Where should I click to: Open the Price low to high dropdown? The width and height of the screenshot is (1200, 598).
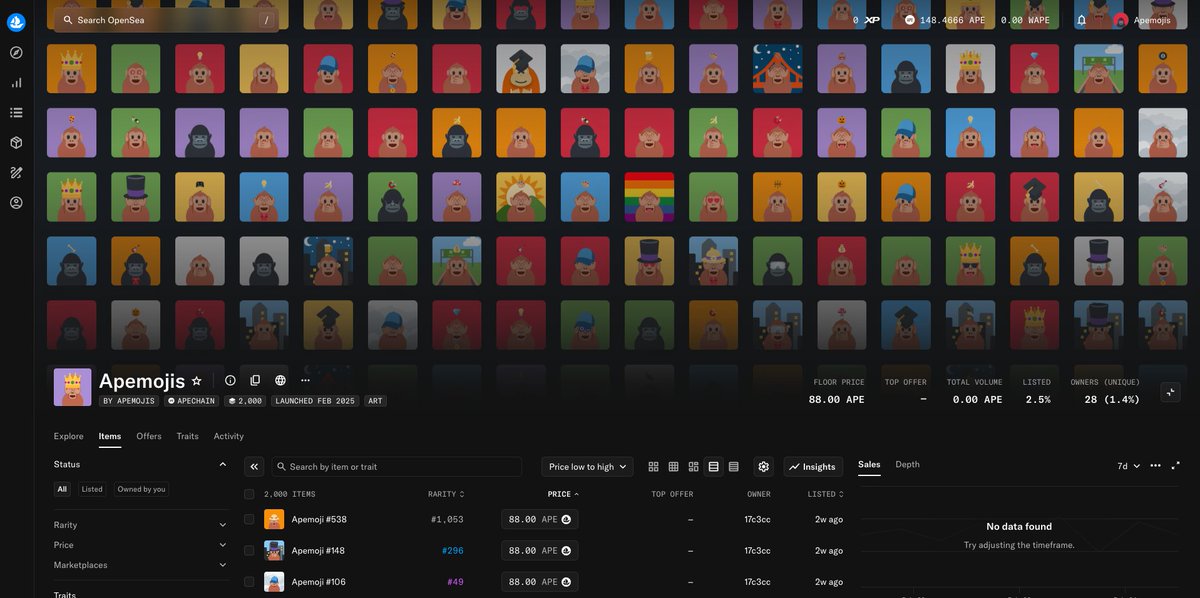coord(588,467)
